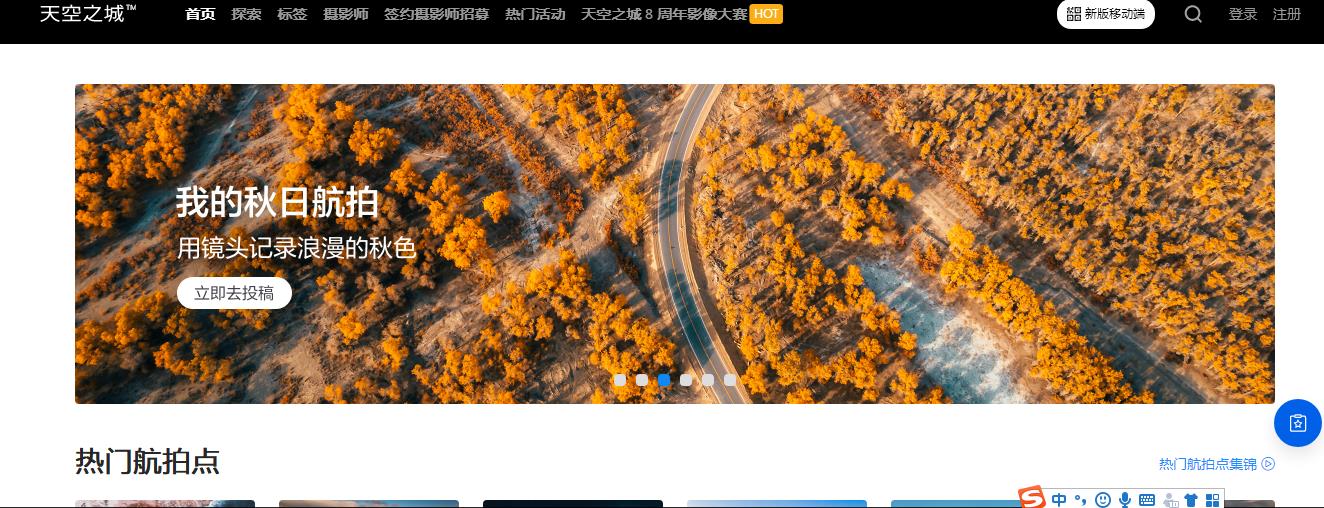Image resolution: width=1324 pixels, height=508 pixels.
Task: Open the 标签 navigation item
Action: pos(292,14)
